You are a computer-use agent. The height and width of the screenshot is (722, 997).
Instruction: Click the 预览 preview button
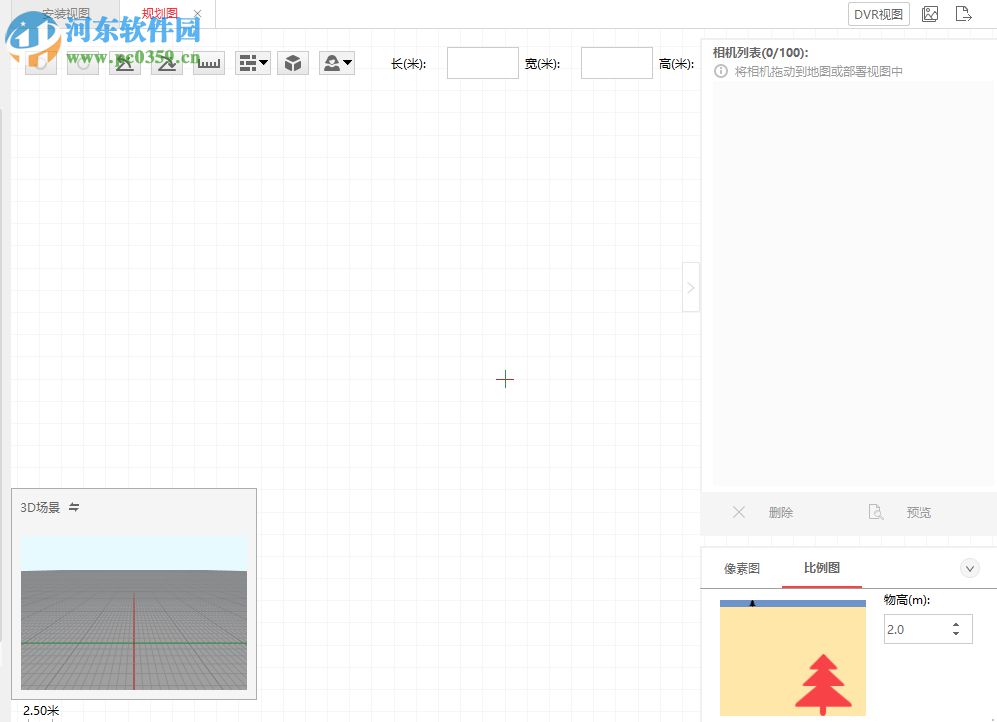tap(918, 512)
